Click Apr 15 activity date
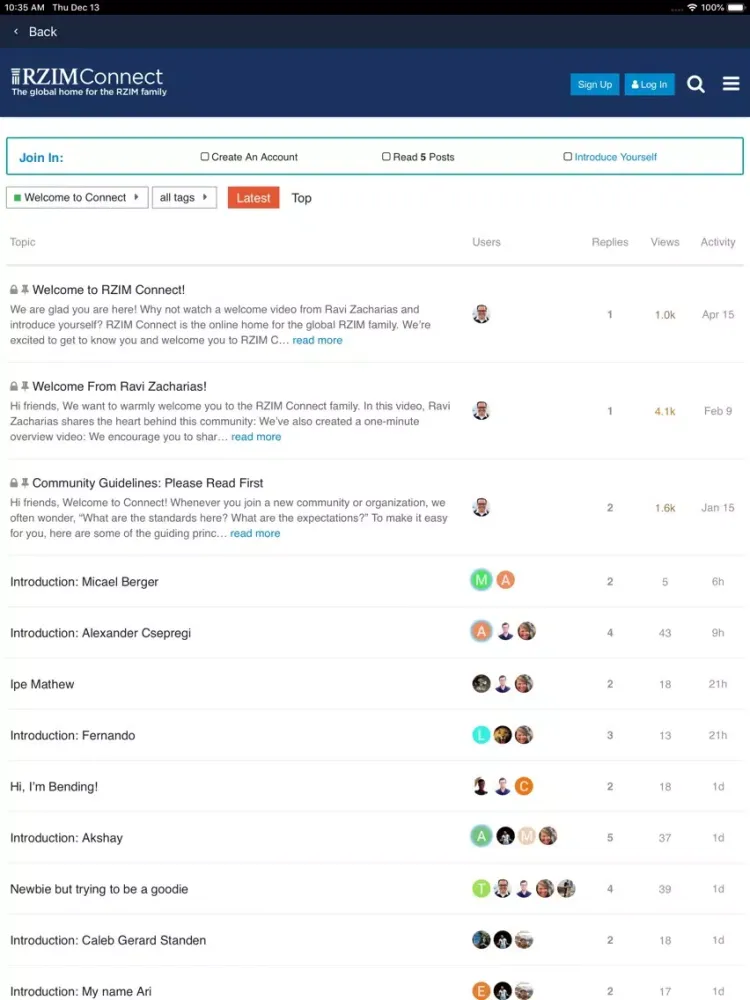 pos(717,314)
